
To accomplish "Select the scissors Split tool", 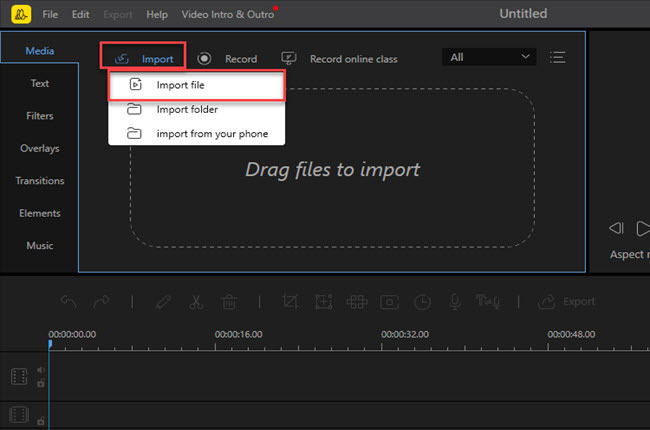I will [x=196, y=301].
